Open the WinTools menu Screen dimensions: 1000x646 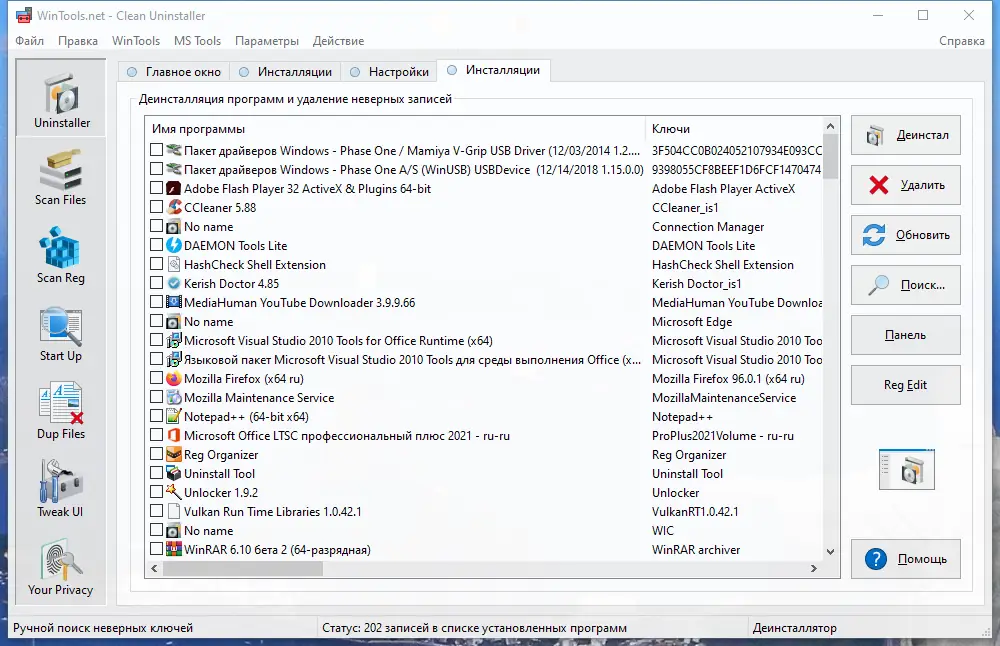pyautogui.click(x=136, y=41)
